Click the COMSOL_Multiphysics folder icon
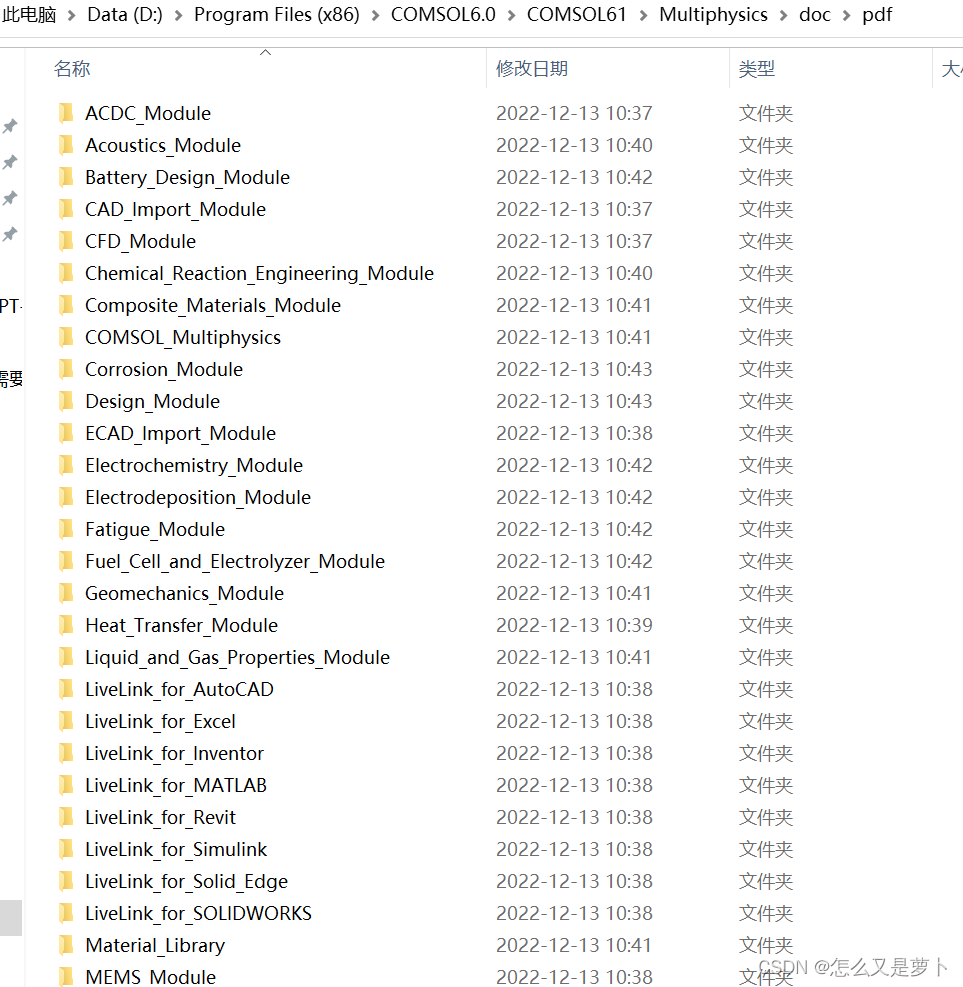The height and width of the screenshot is (987, 963). pos(66,337)
